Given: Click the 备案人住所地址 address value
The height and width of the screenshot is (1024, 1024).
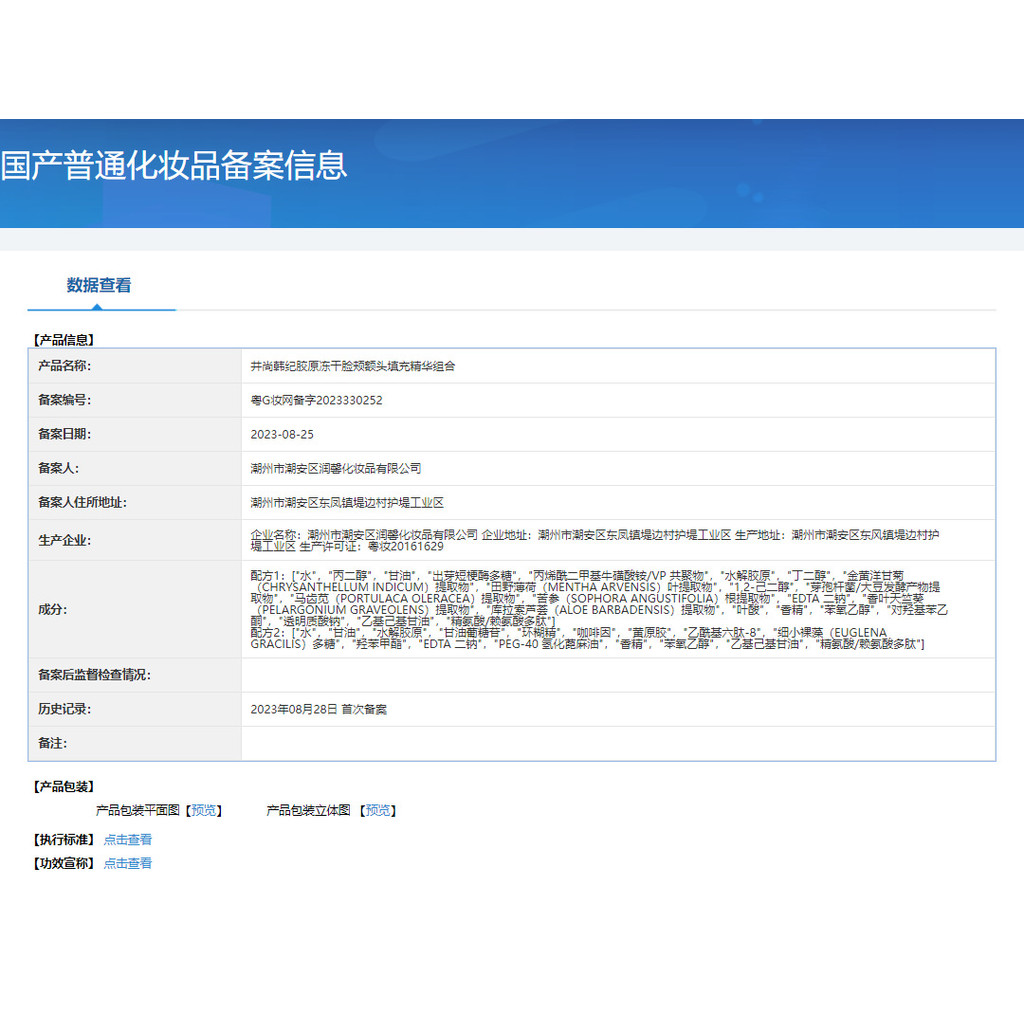Looking at the screenshot, I should pos(346,503).
